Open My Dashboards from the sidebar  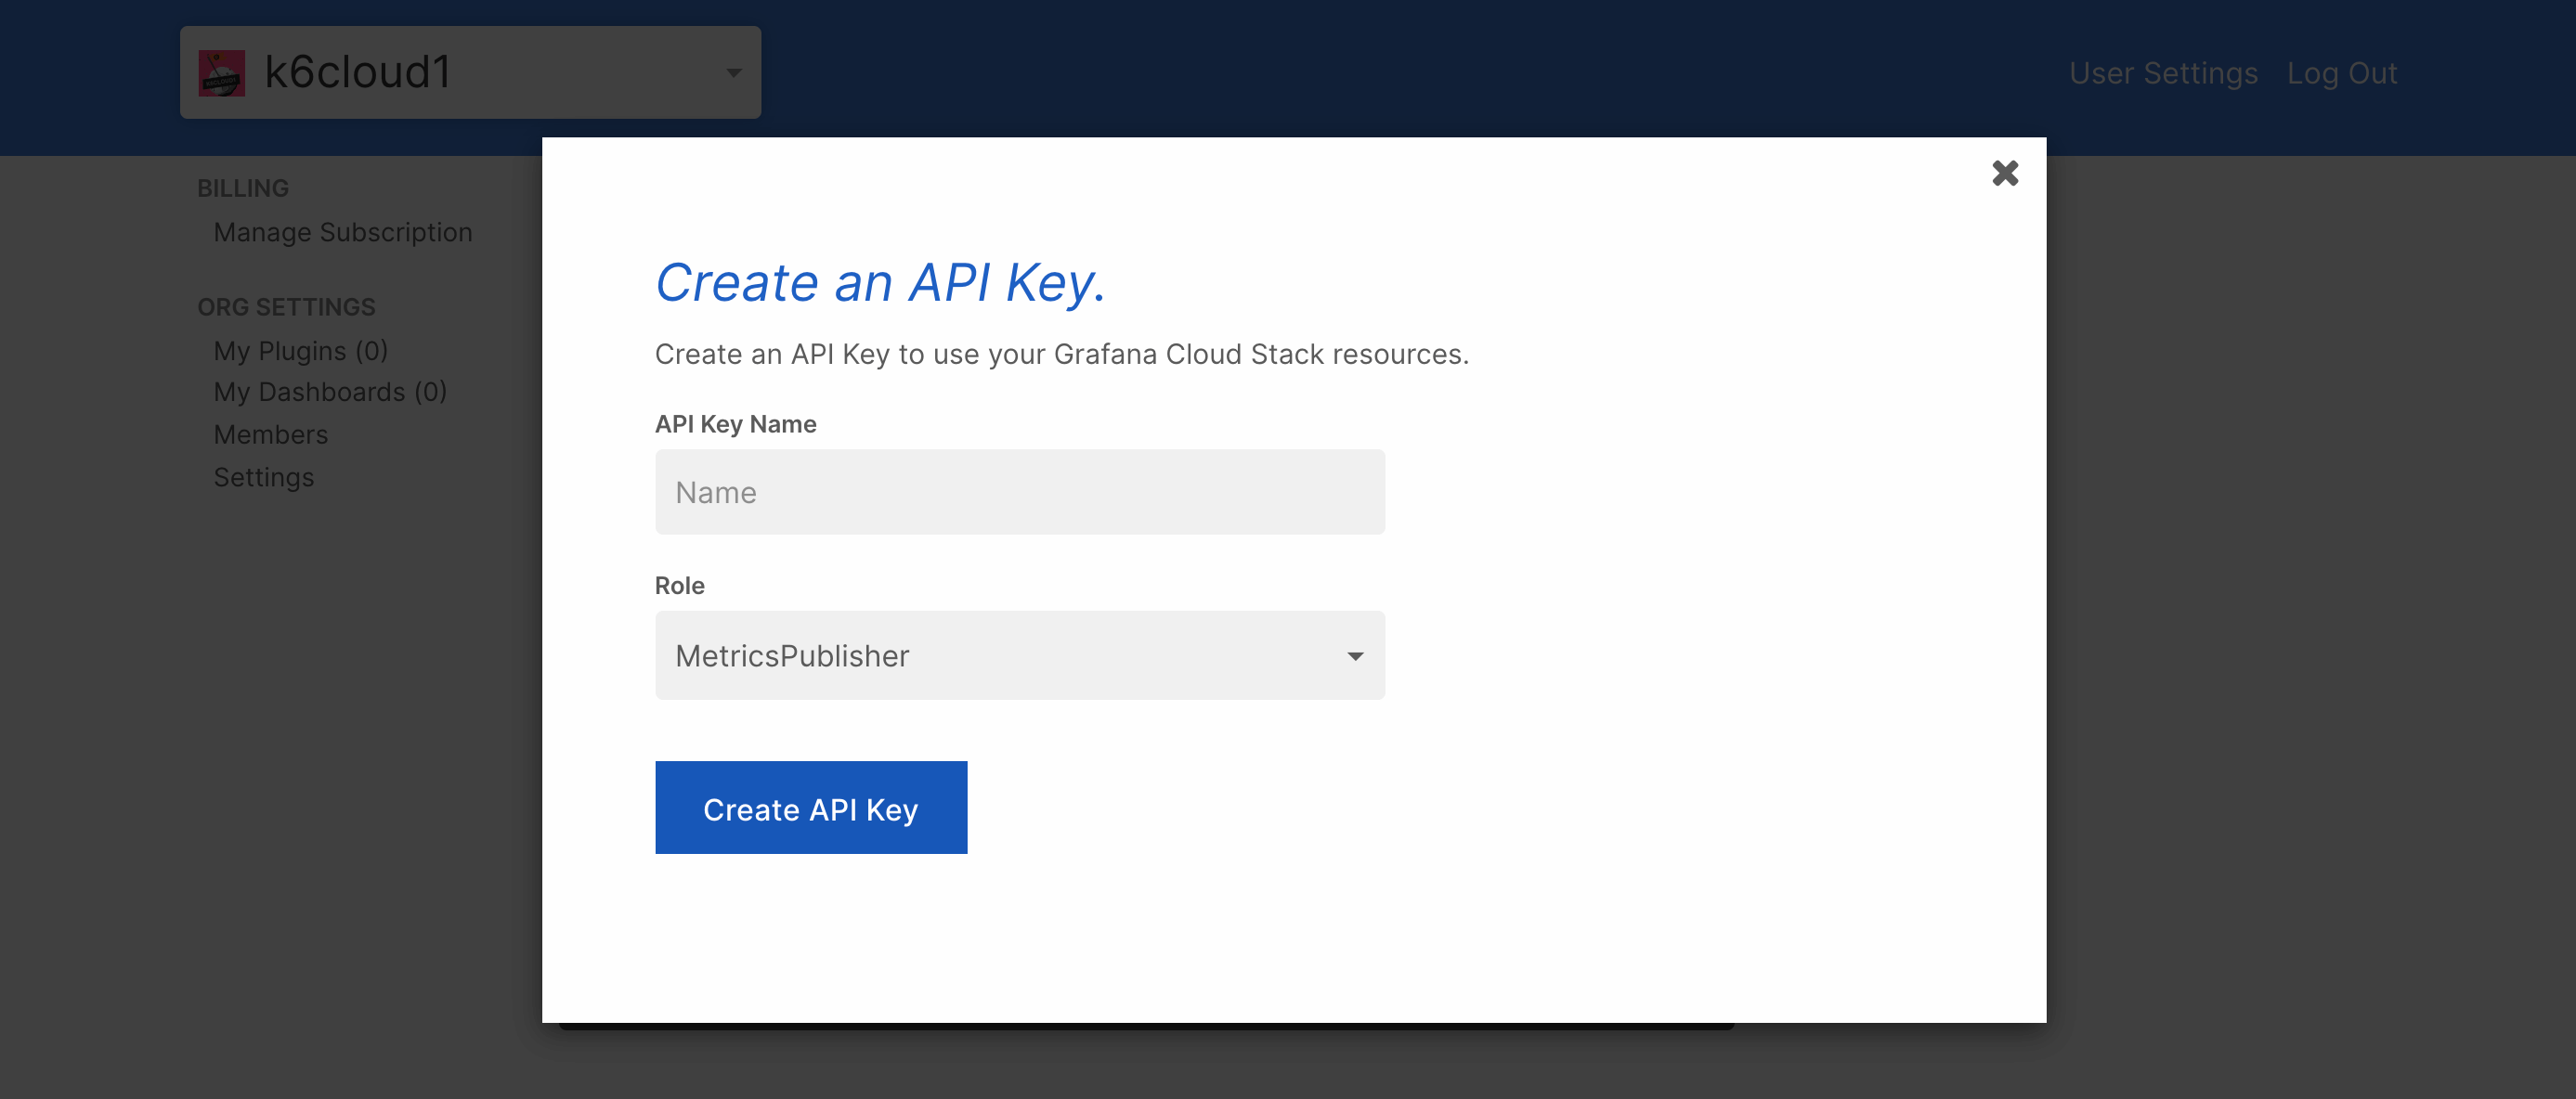(x=330, y=391)
